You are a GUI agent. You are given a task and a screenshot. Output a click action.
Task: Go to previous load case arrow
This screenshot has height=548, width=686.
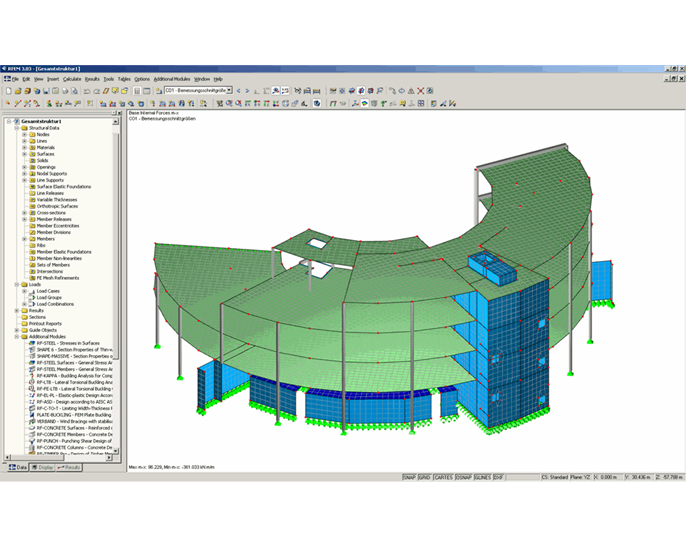pyautogui.click(x=238, y=91)
